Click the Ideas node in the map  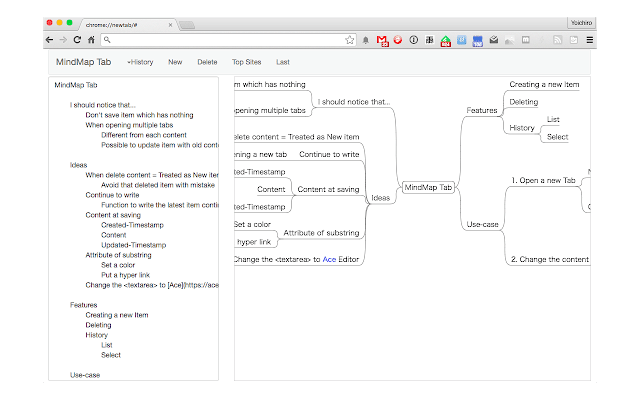point(380,198)
